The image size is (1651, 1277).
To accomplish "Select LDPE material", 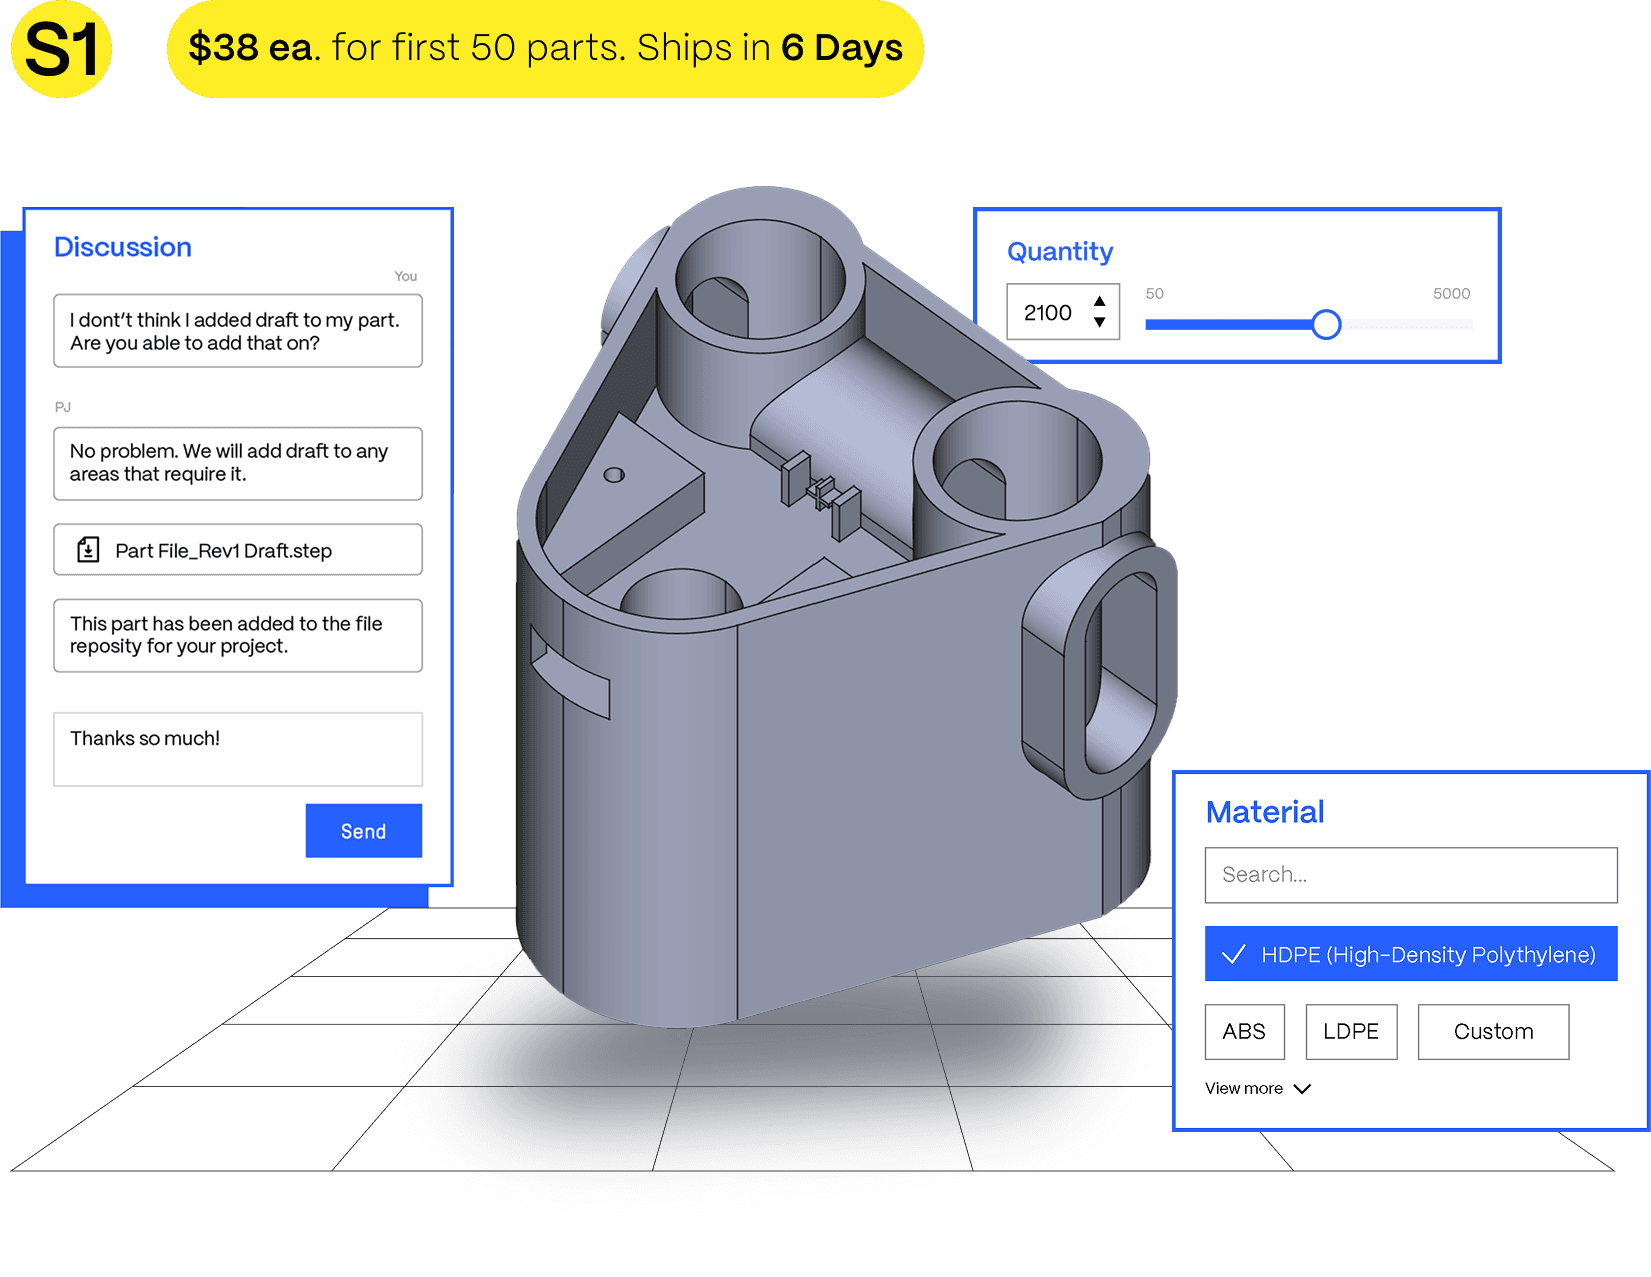I will coord(1350,1031).
